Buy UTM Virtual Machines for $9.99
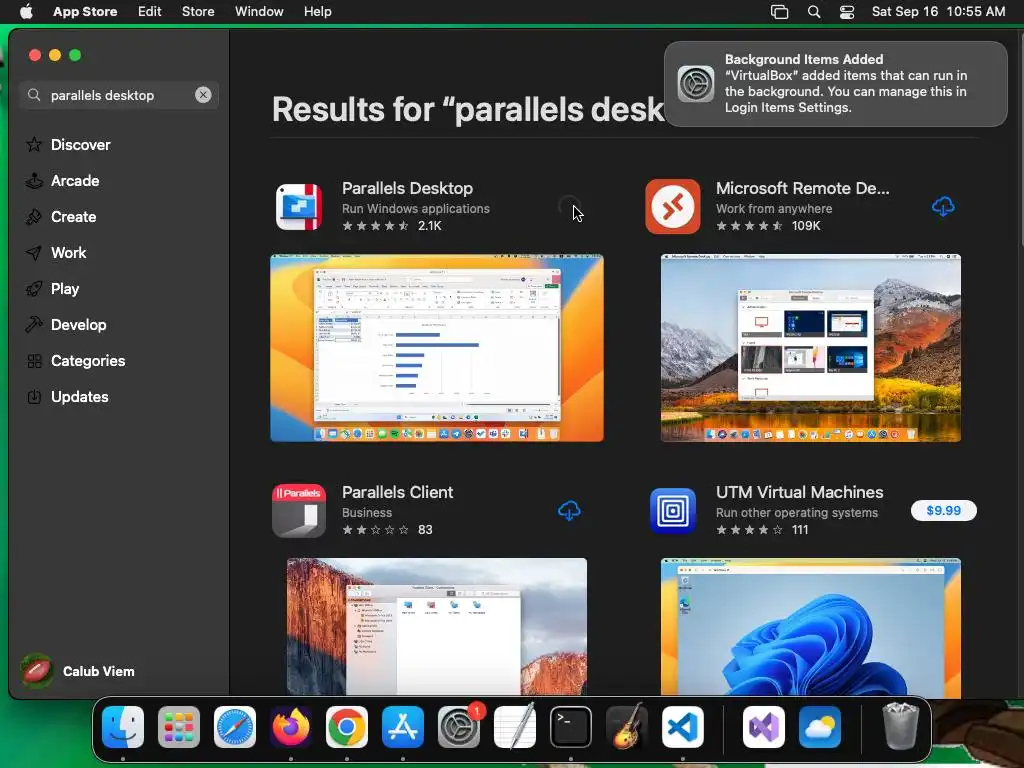Screen dimensions: 1024x768 943,511
